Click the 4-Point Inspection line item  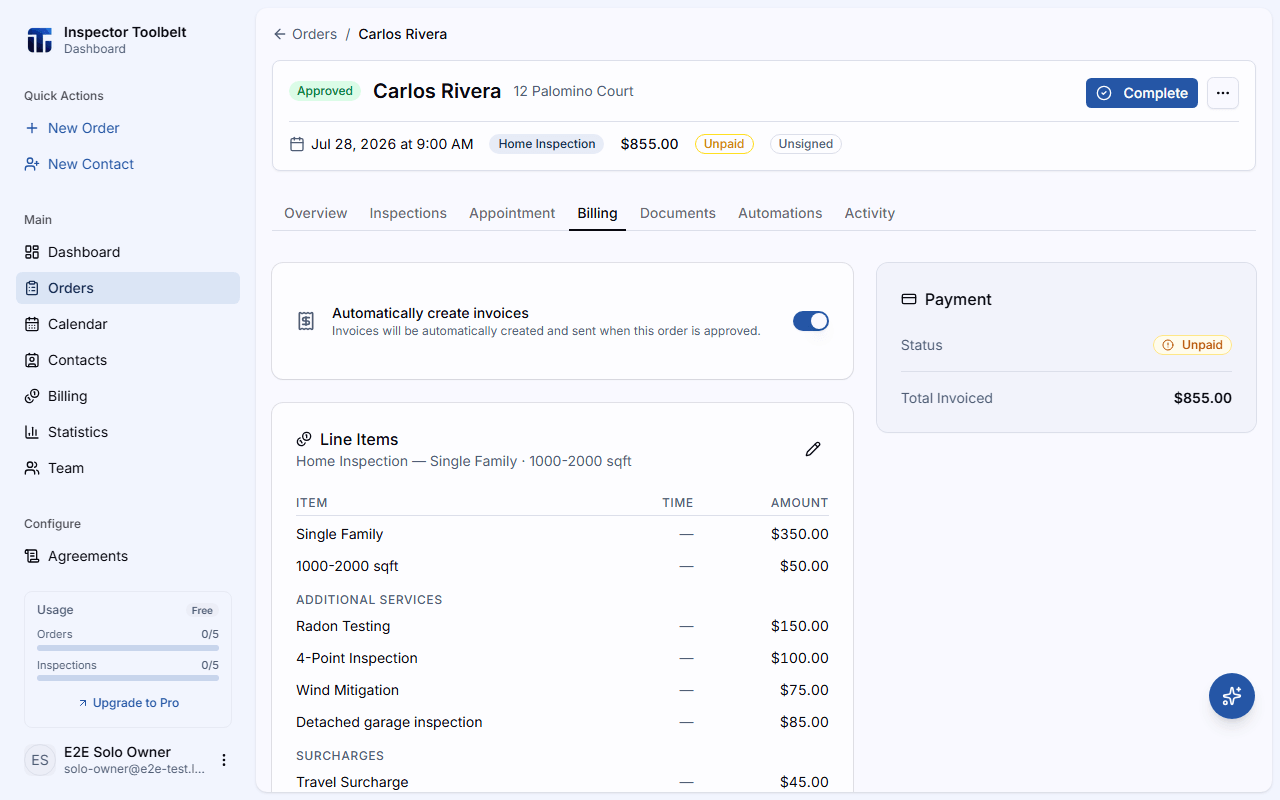click(x=562, y=658)
